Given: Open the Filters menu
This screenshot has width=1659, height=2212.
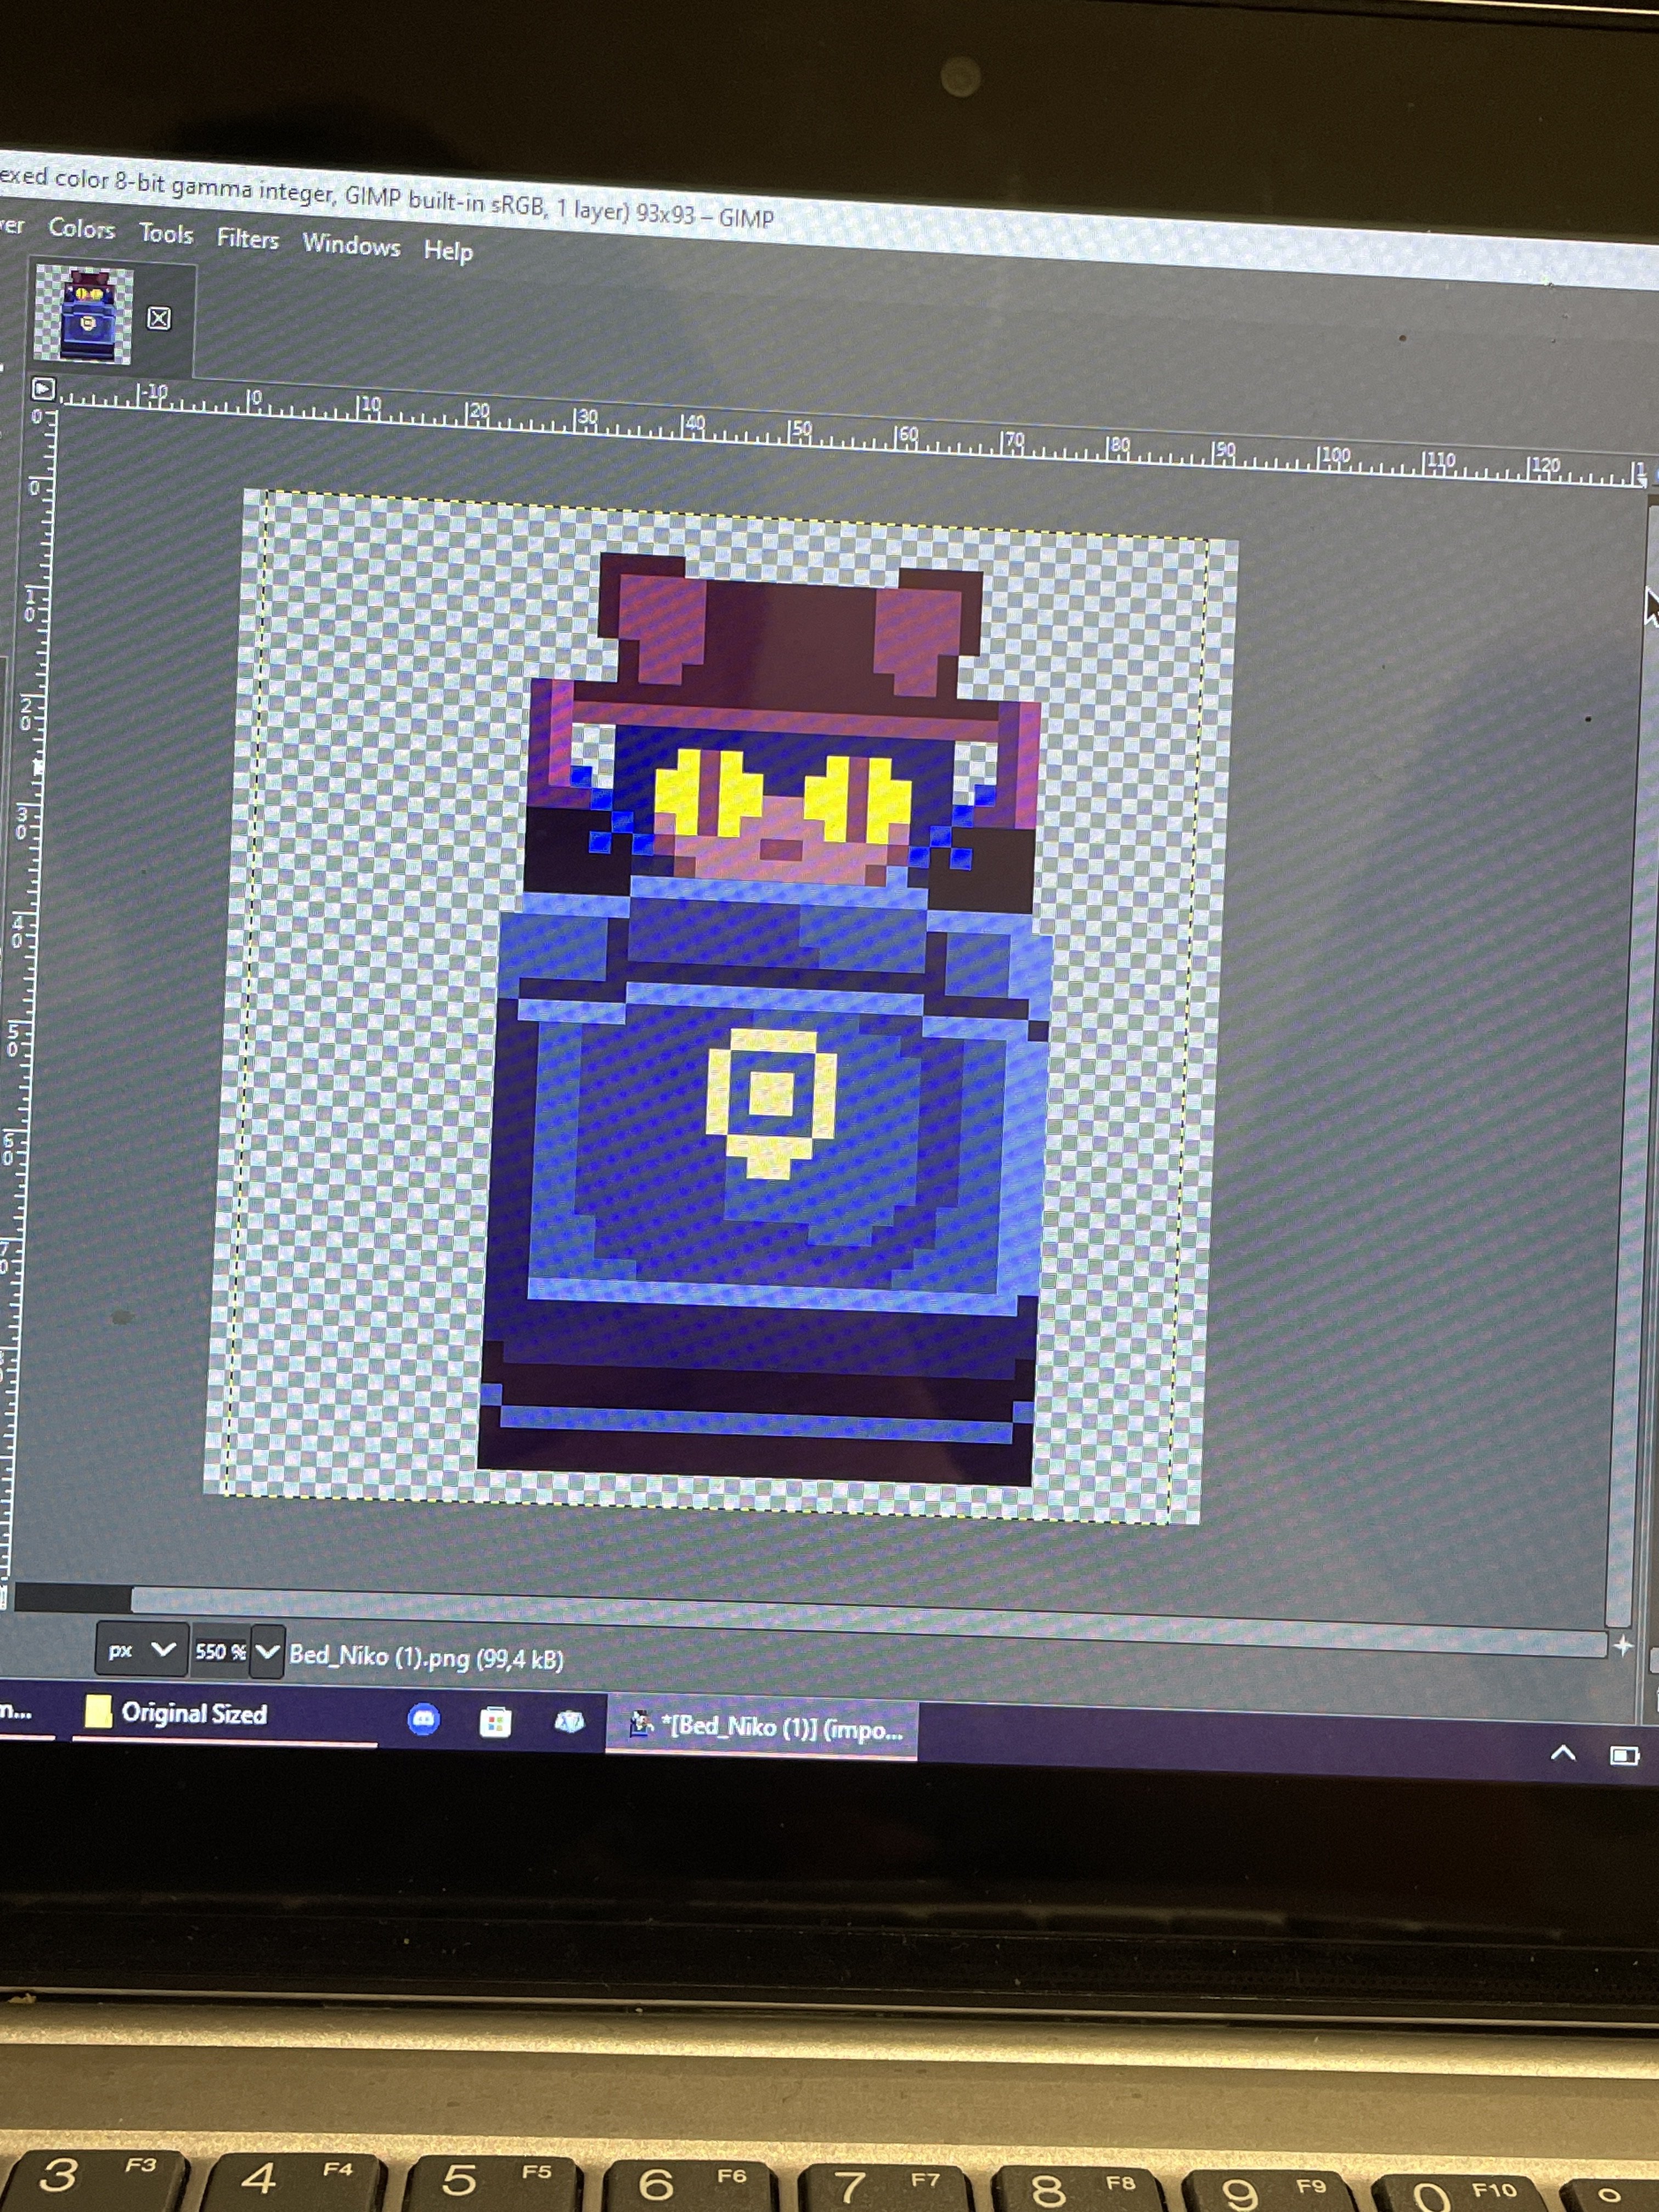Looking at the screenshot, I should click(x=248, y=239).
